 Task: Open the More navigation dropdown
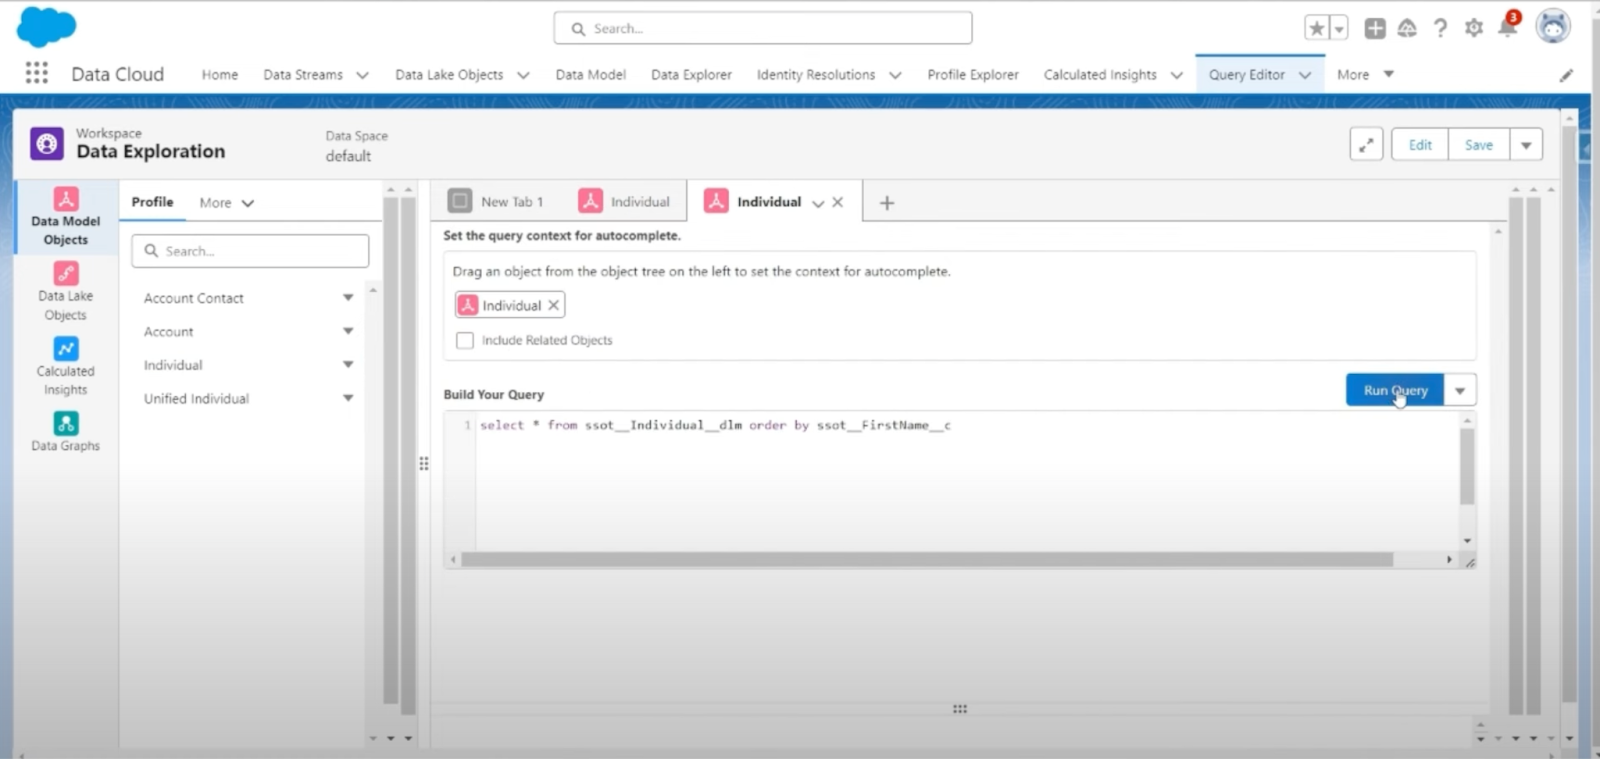tap(1365, 74)
